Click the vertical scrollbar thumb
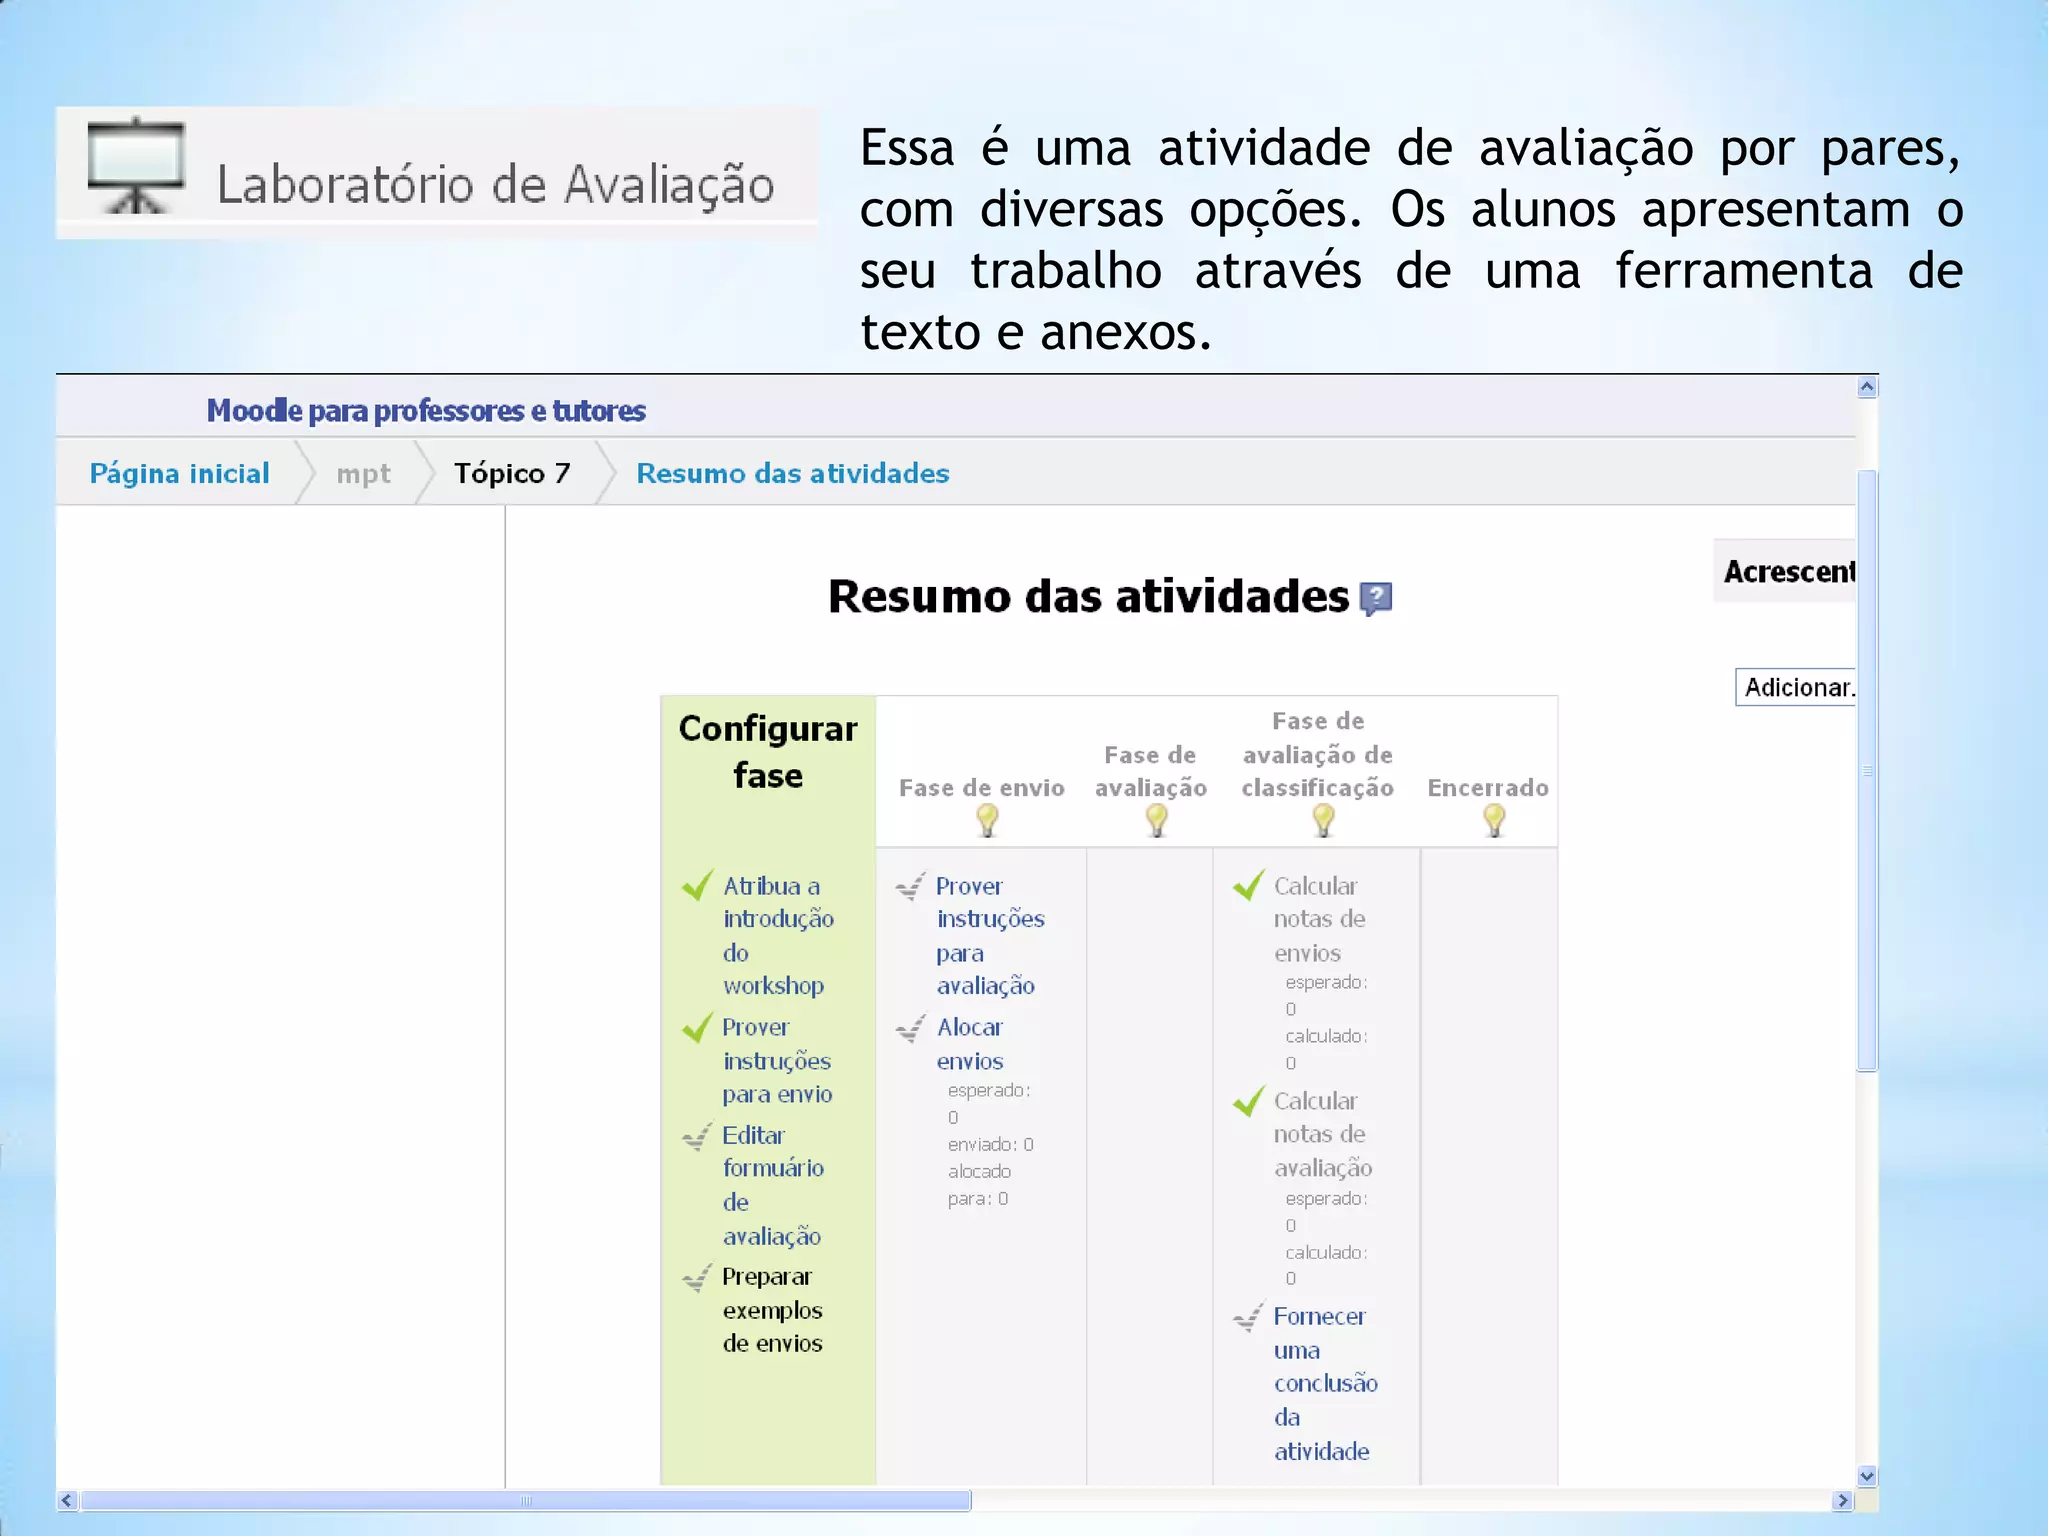This screenshot has width=2048, height=1536. click(1867, 770)
